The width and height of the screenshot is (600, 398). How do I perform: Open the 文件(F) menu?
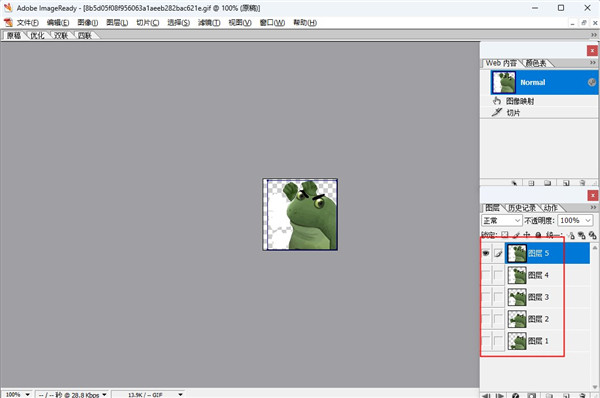(x=28, y=23)
